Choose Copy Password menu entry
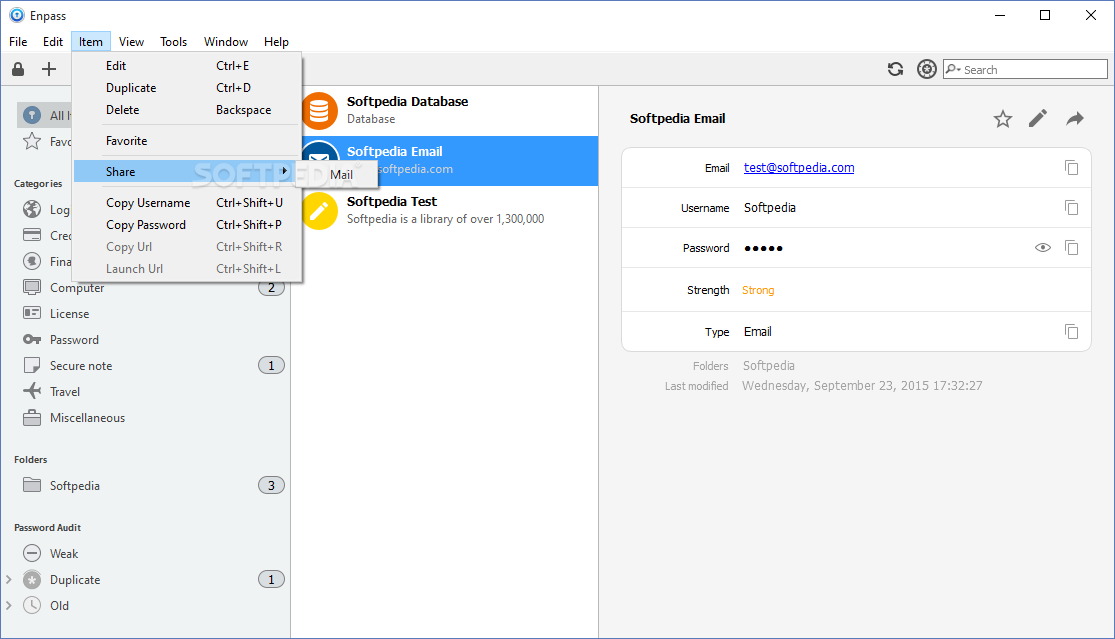Image resolution: width=1115 pixels, height=639 pixels. click(x=187, y=225)
